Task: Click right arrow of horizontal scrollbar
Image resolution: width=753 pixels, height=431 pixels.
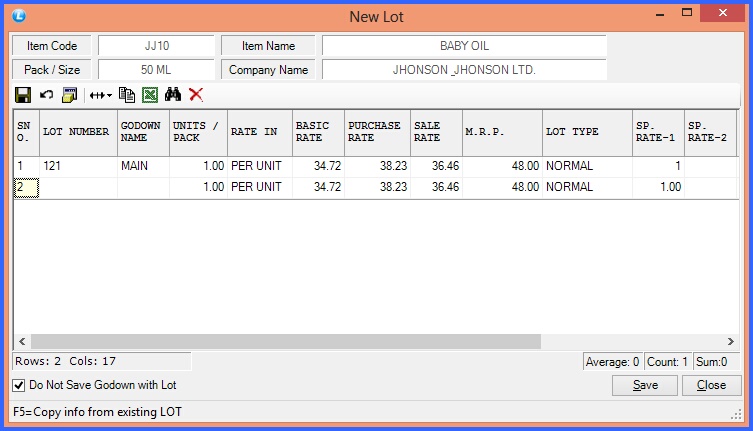Action: pos(730,342)
